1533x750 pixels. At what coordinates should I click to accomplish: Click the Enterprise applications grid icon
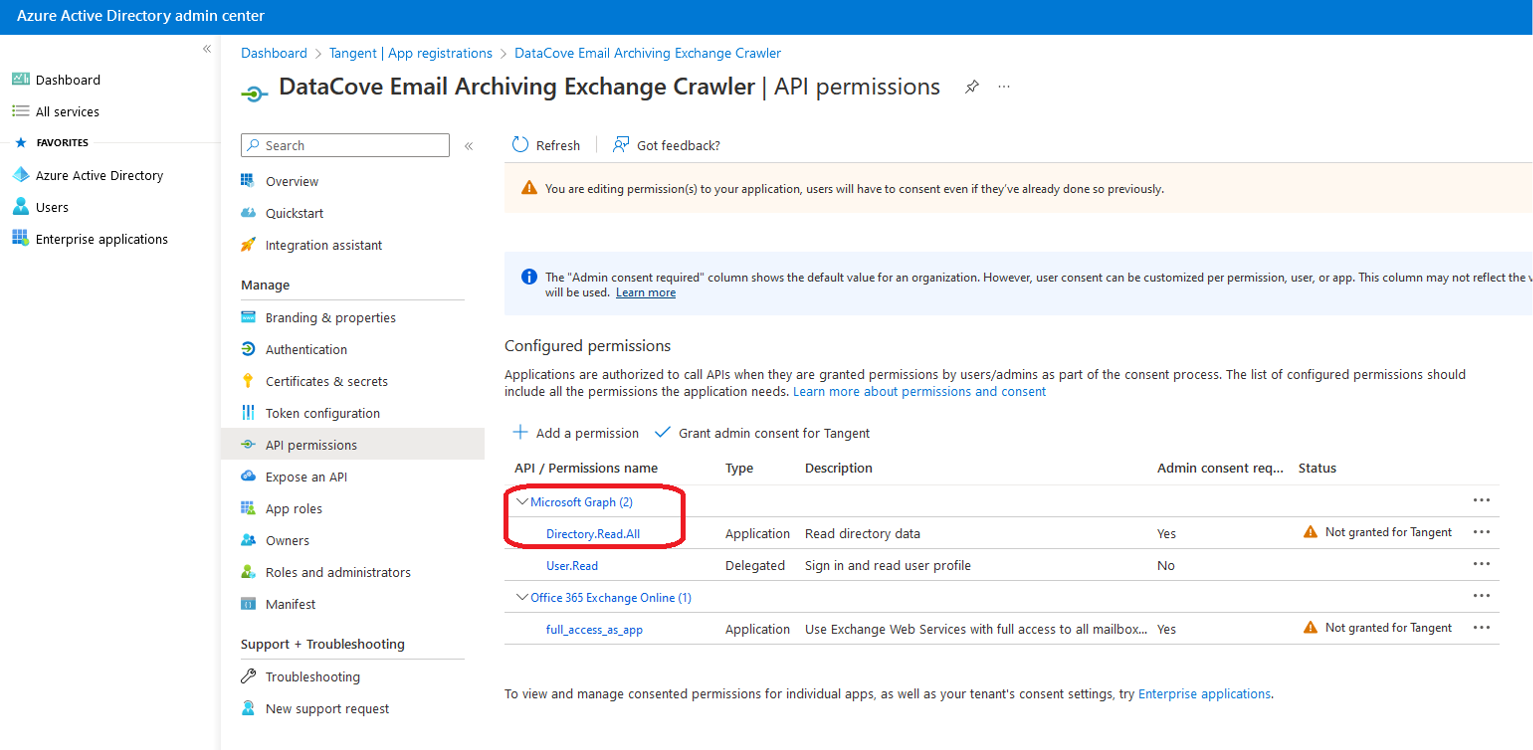[x=20, y=239]
